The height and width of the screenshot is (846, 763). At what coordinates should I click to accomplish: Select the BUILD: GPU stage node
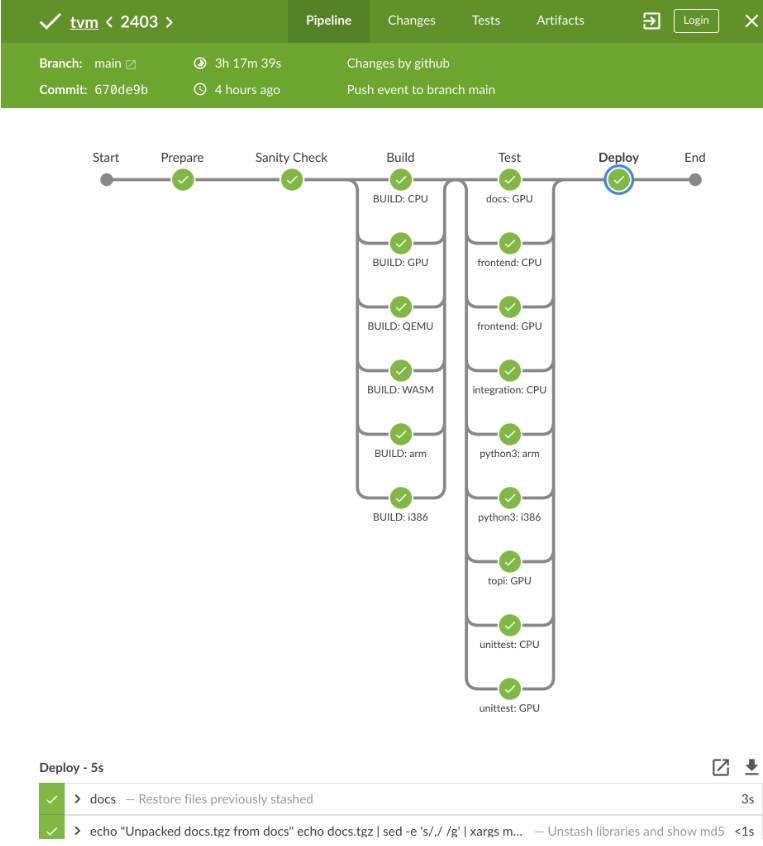point(400,243)
